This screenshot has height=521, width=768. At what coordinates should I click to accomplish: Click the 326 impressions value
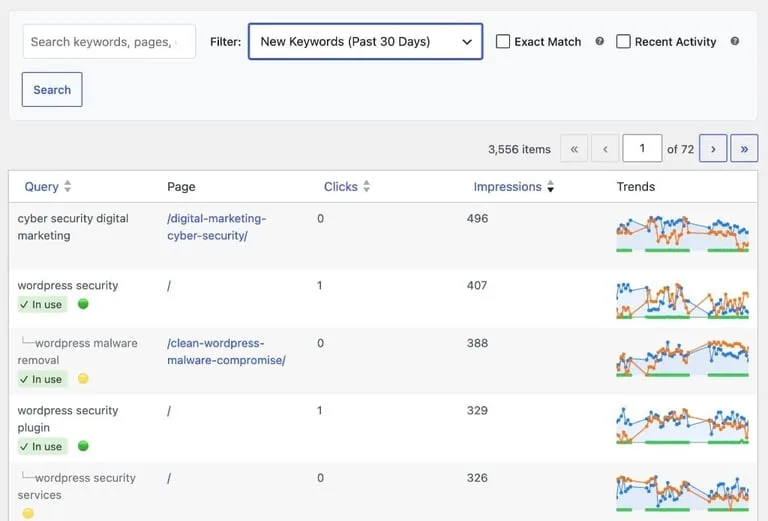477,478
